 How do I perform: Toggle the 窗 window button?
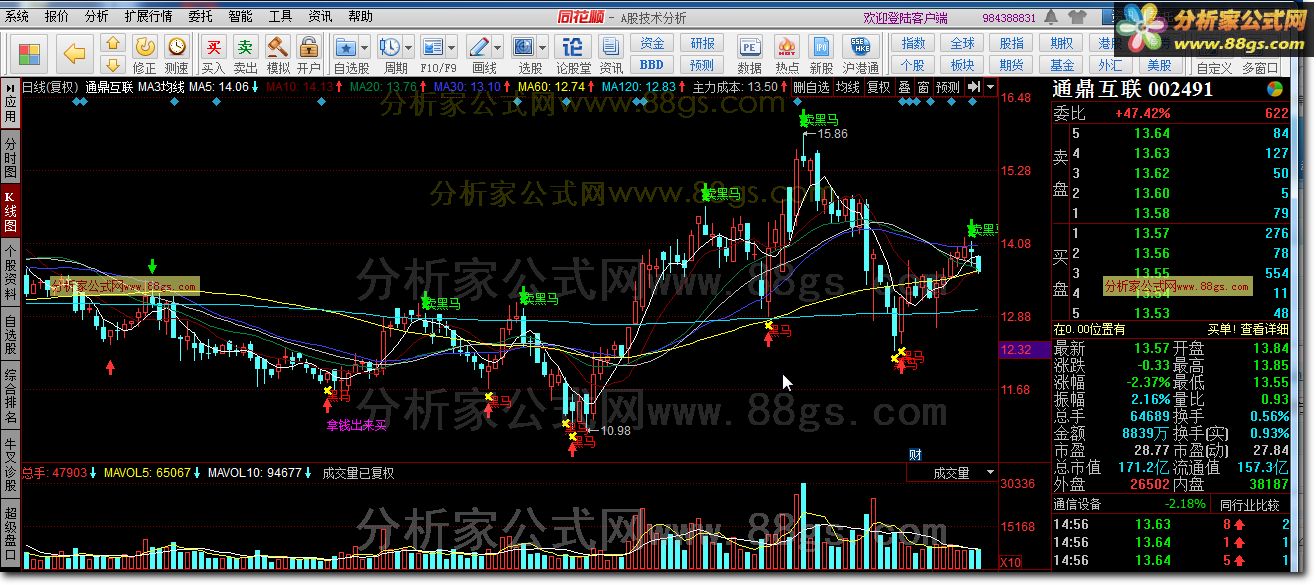click(923, 87)
